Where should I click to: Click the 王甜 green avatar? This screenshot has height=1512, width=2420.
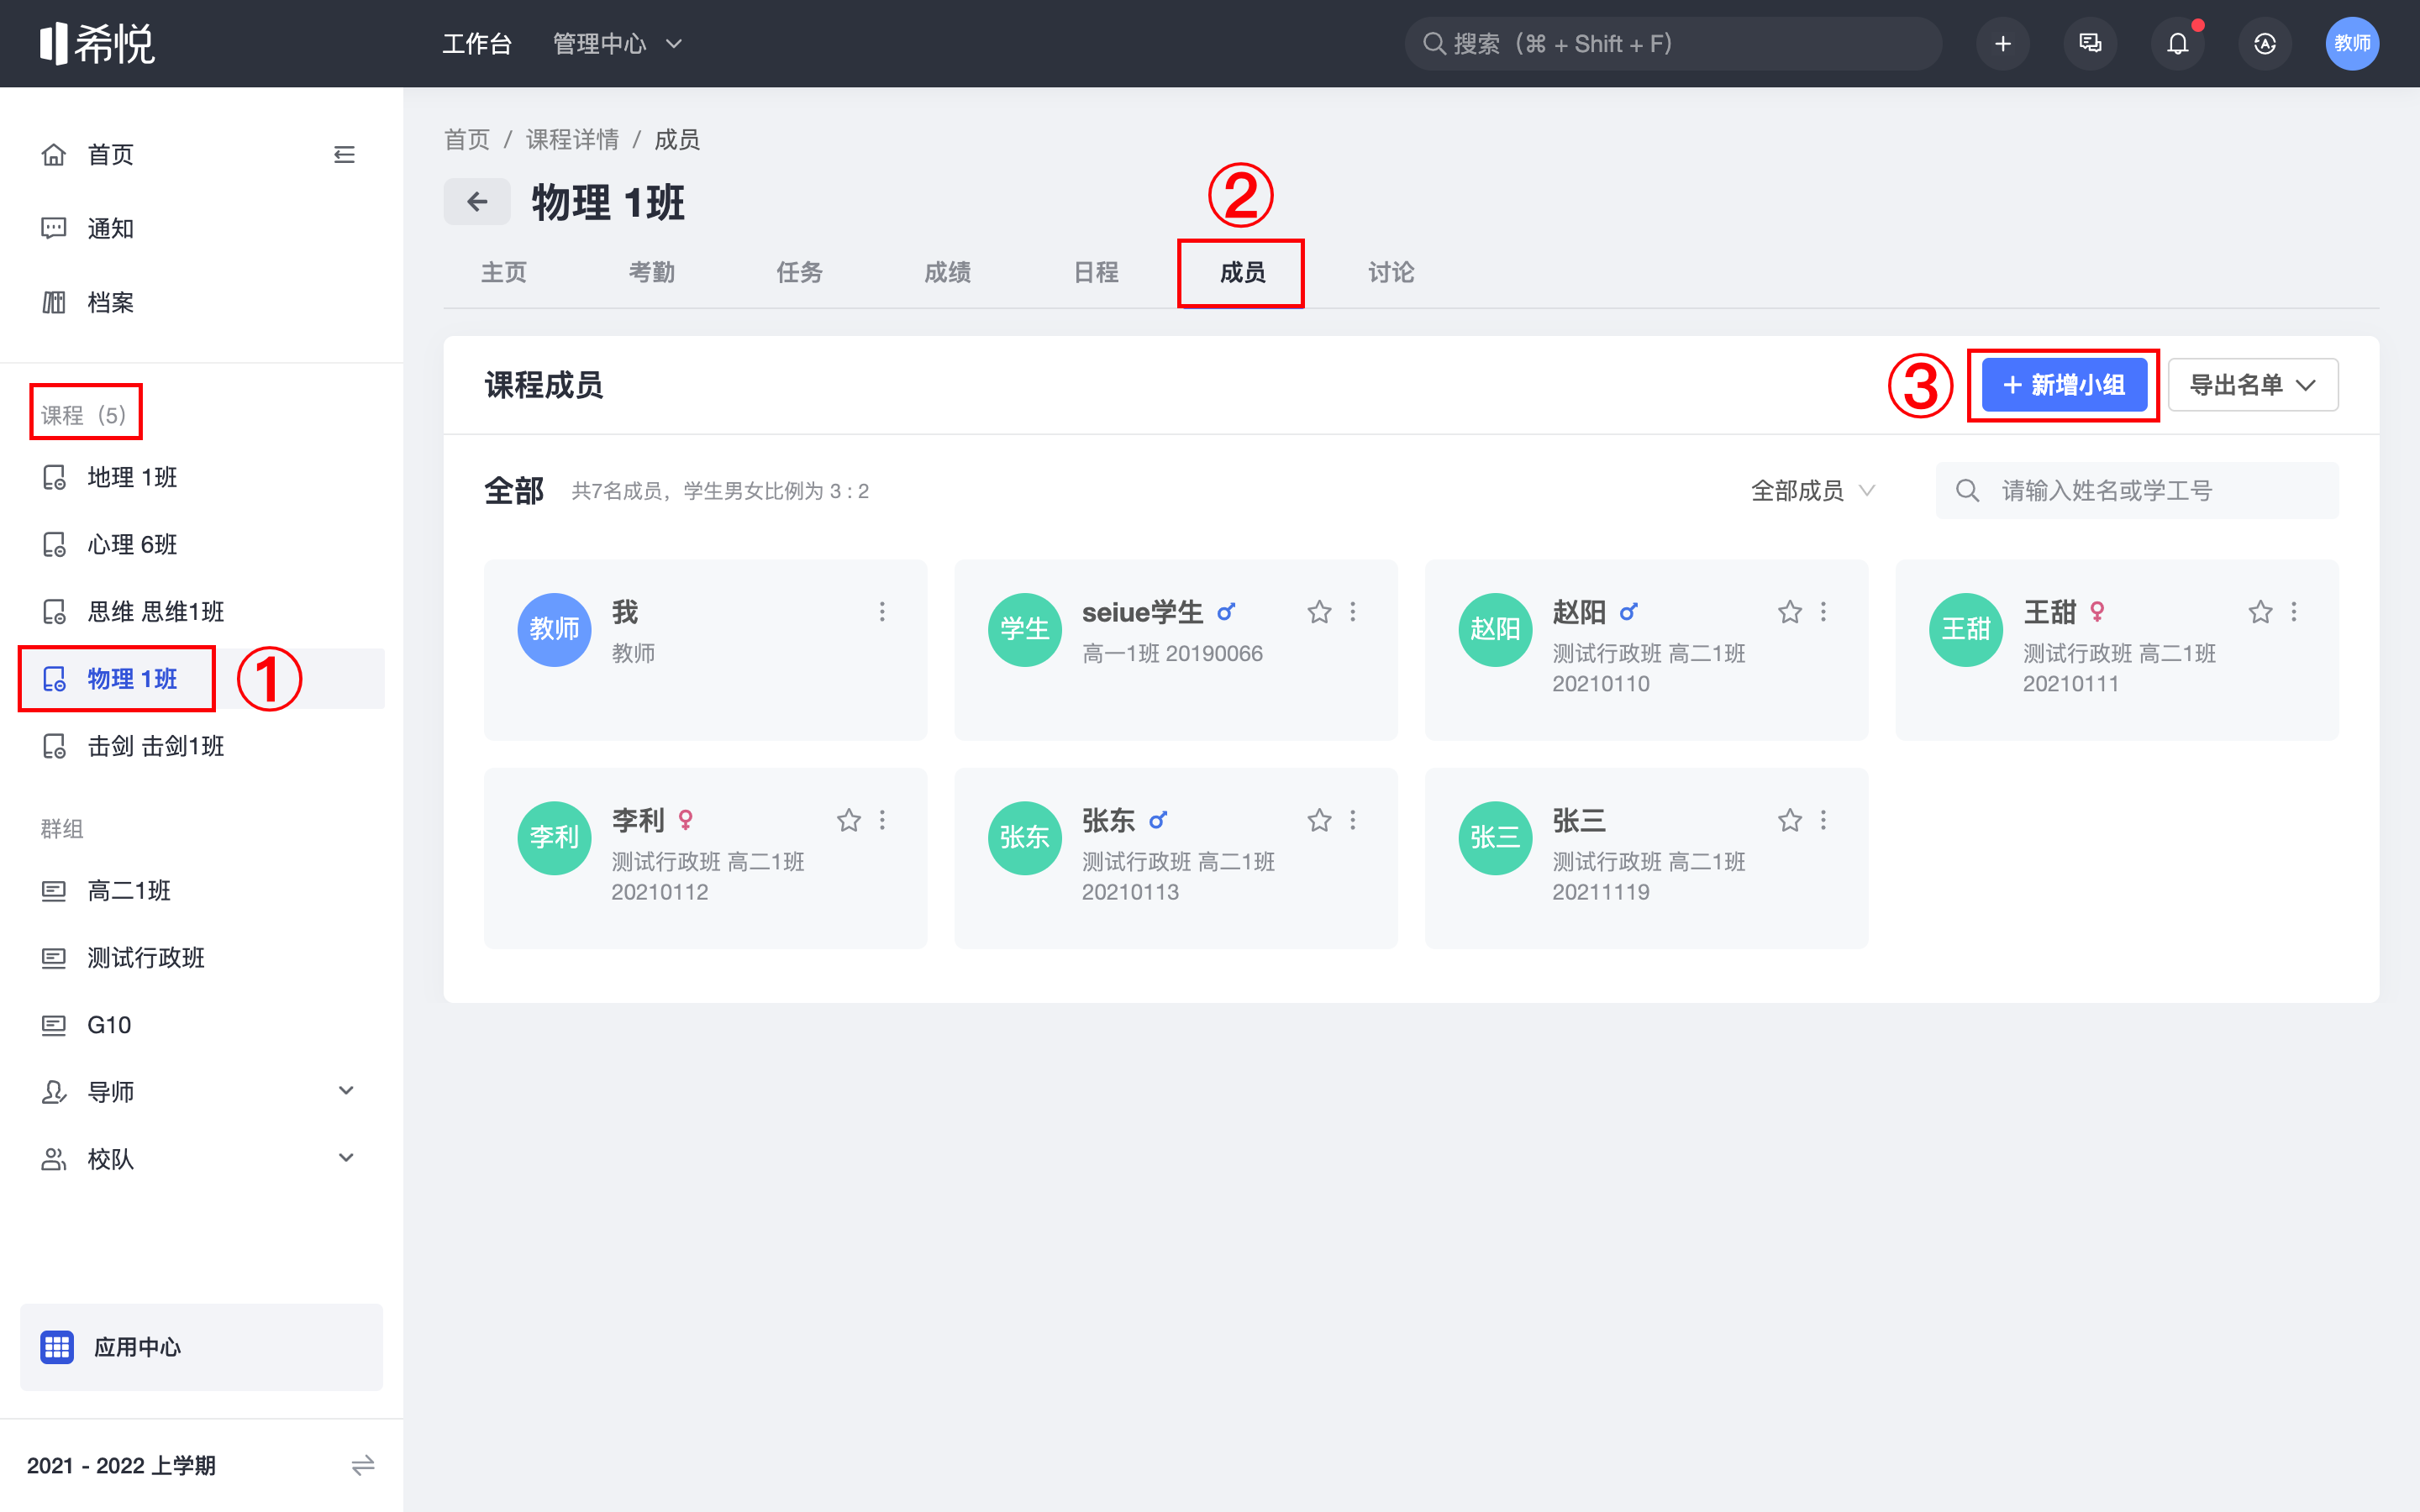[x=1965, y=629]
